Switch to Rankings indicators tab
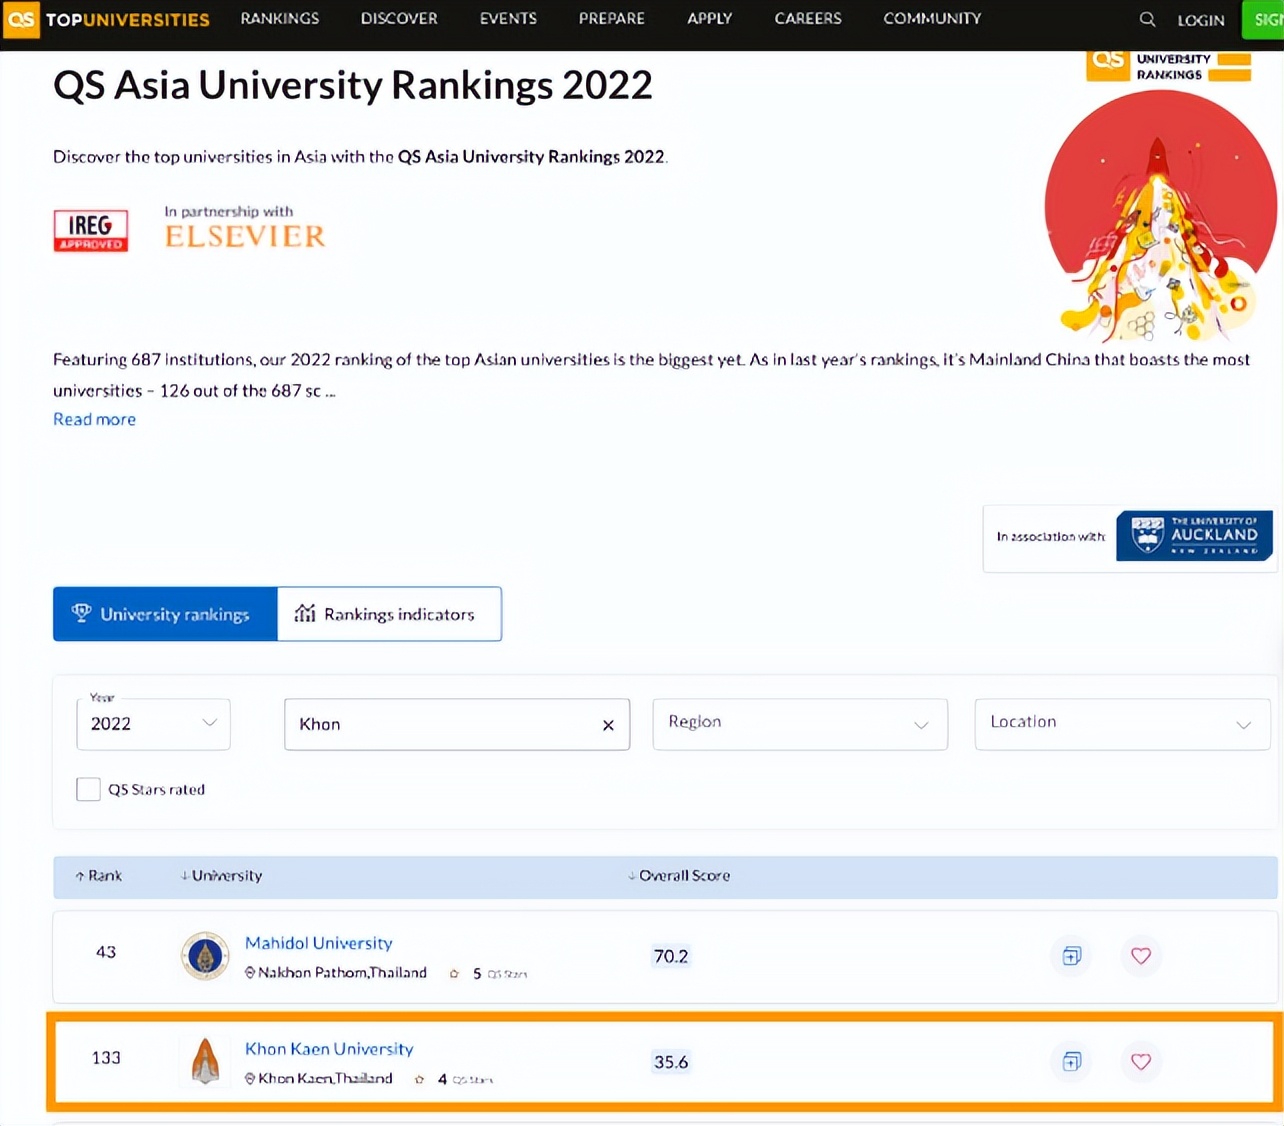Screen dimensions: 1284x1126 click(389, 614)
